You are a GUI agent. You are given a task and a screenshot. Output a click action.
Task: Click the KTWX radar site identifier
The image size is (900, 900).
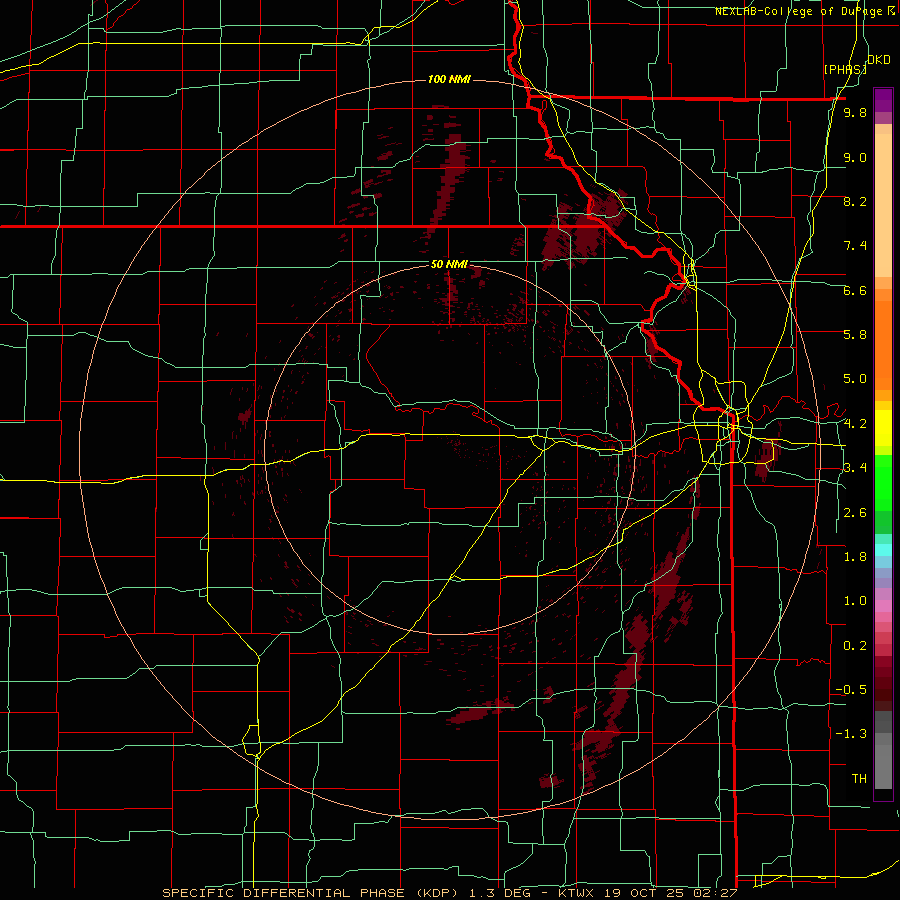coord(576,893)
